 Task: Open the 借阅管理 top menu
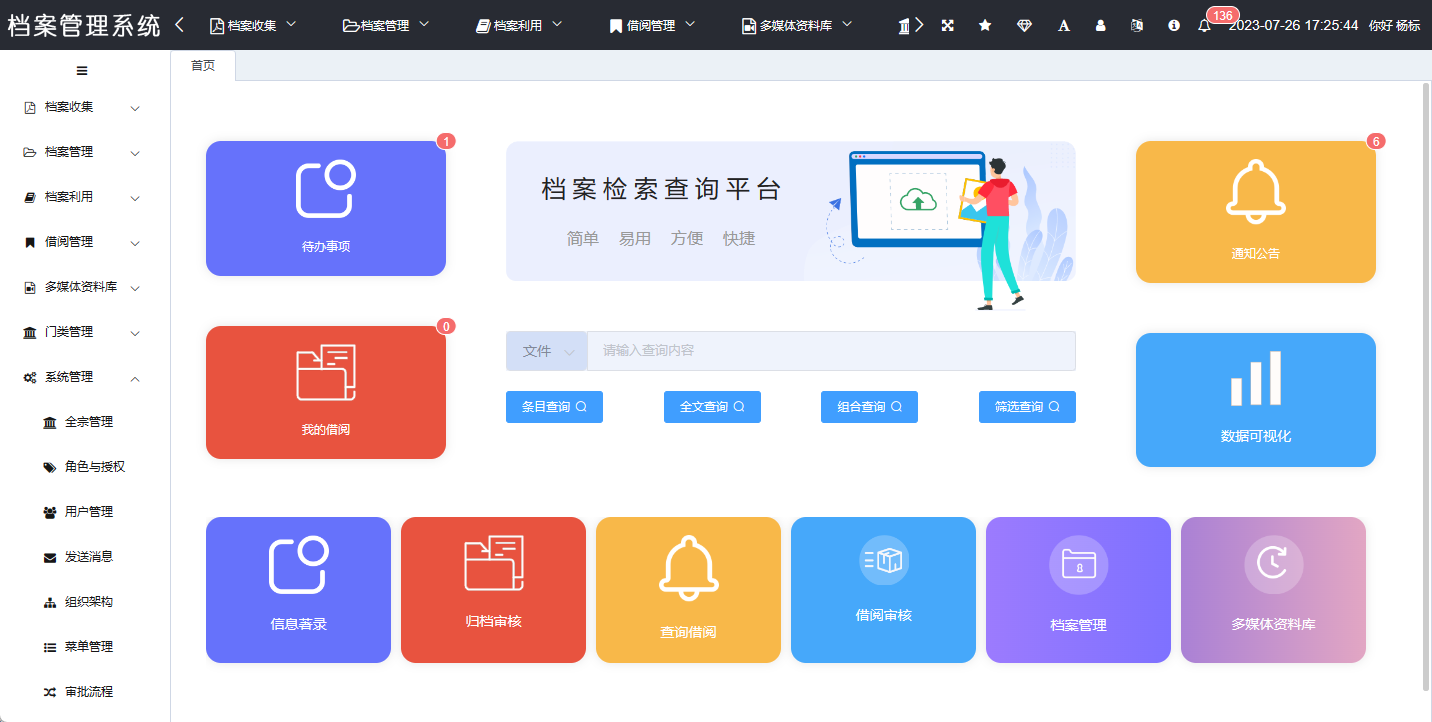(x=652, y=26)
